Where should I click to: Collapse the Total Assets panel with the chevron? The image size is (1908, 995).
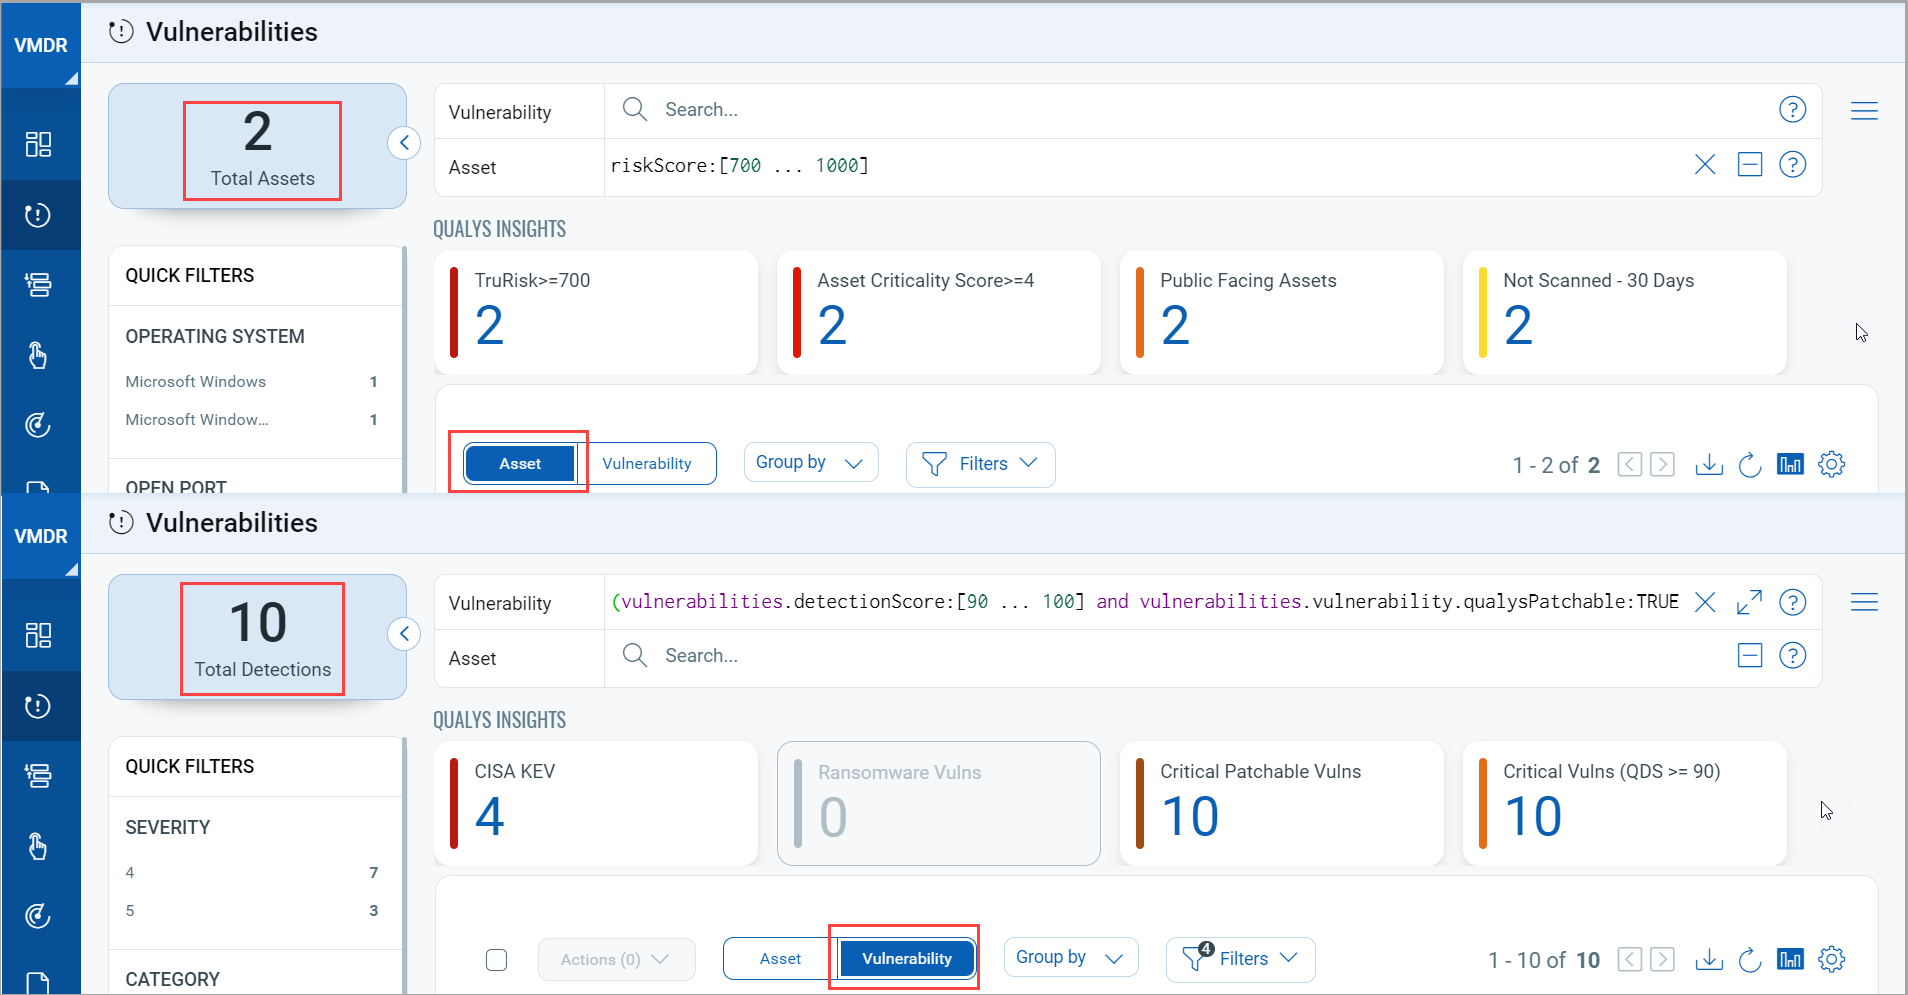pyautogui.click(x=405, y=142)
